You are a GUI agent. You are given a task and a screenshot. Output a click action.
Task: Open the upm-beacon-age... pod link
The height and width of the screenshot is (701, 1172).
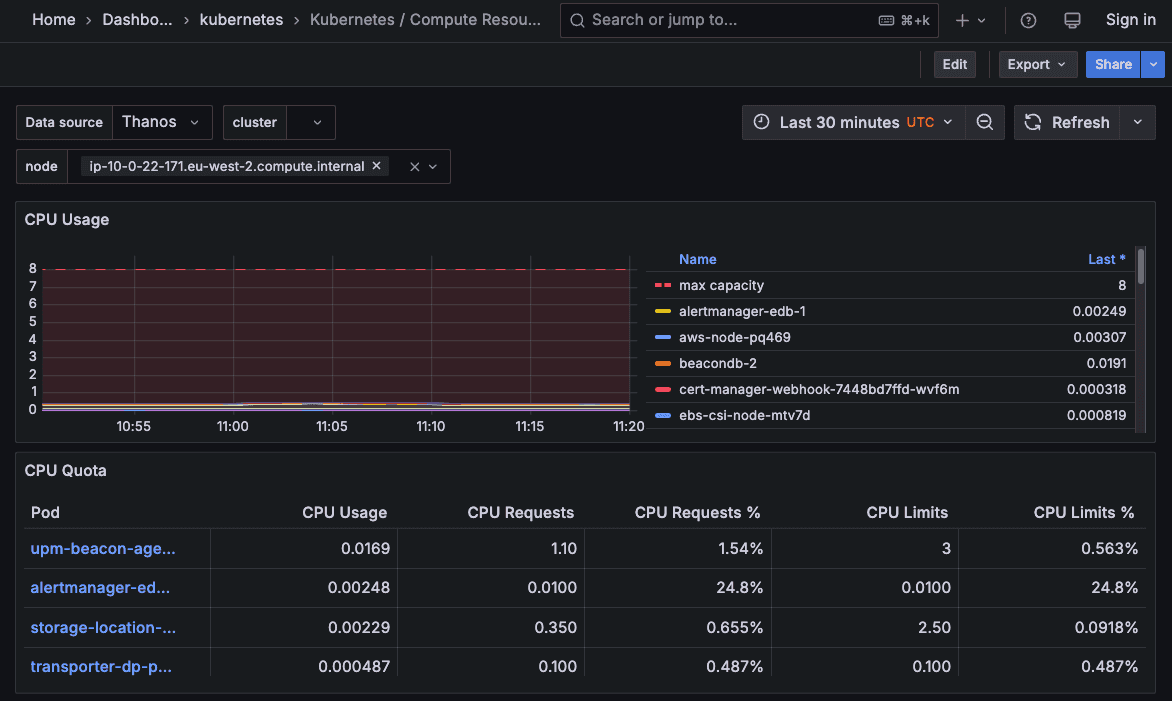click(x=102, y=549)
